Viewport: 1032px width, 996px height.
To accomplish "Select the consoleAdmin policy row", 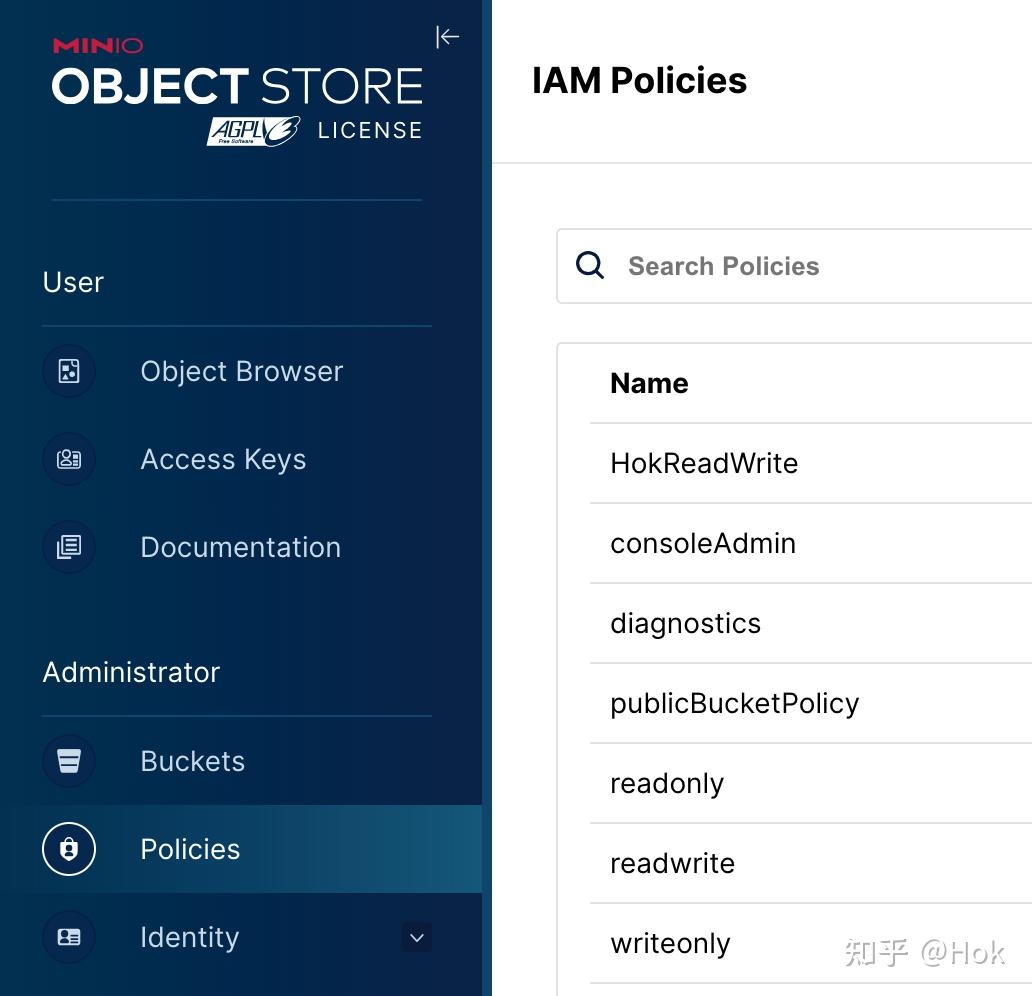I will 703,543.
